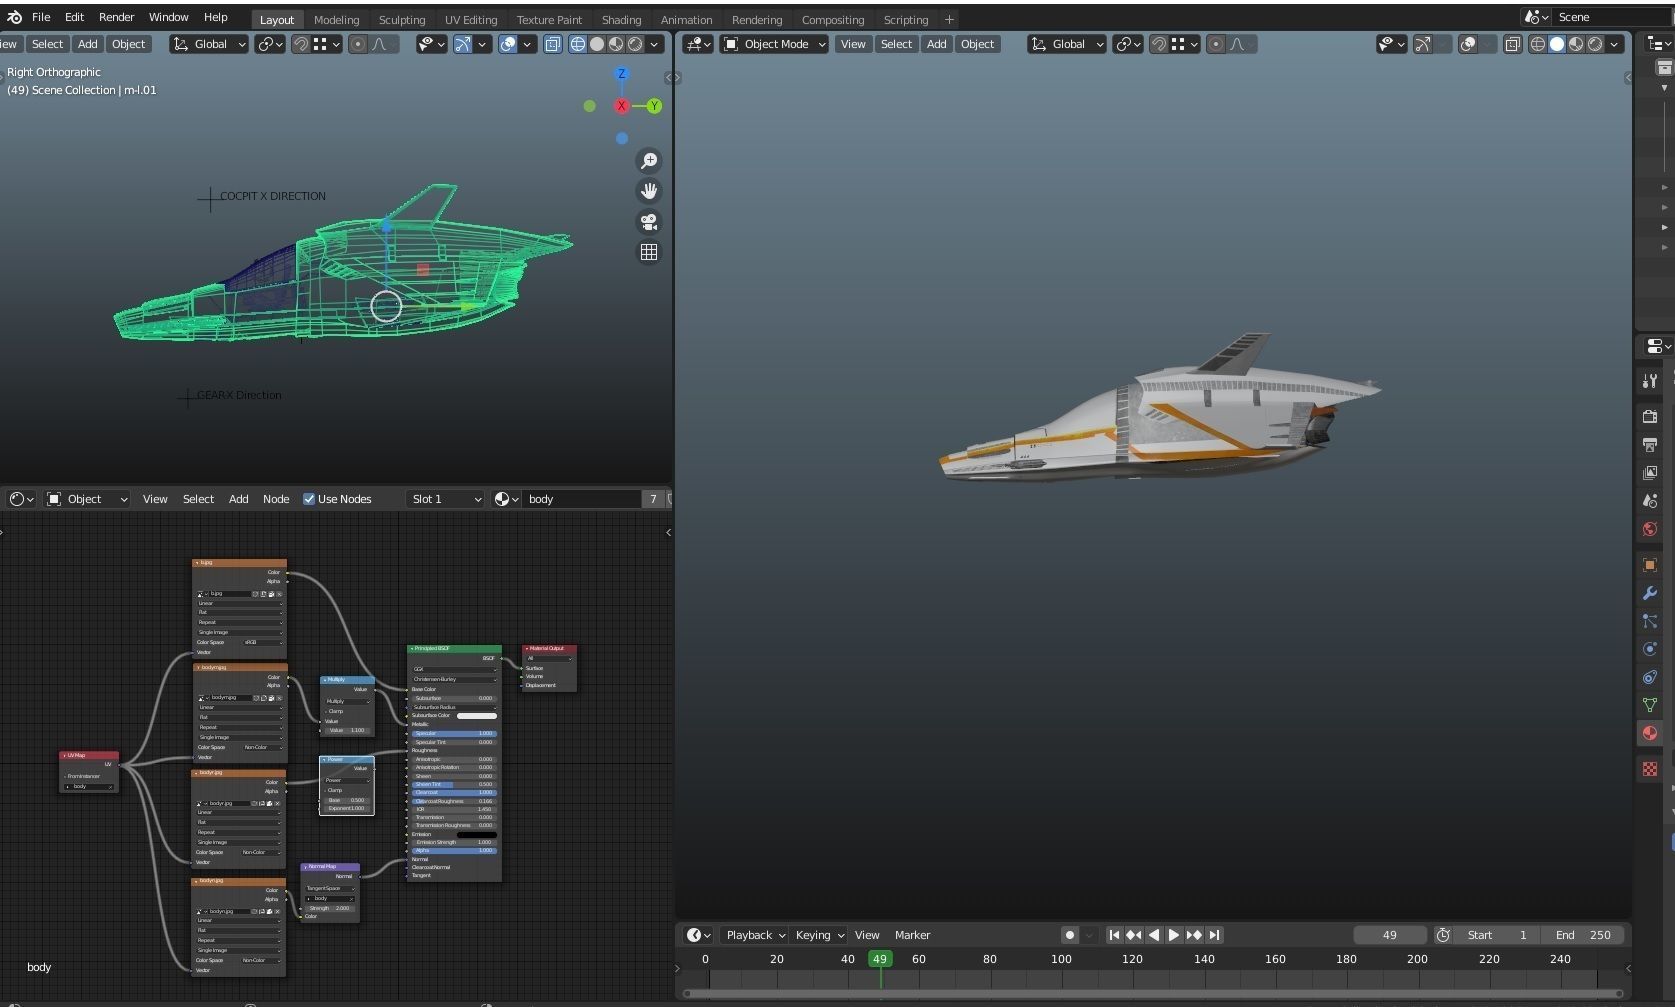
Task: Toggle X-ray in left viewport header
Action: [552, 44]
